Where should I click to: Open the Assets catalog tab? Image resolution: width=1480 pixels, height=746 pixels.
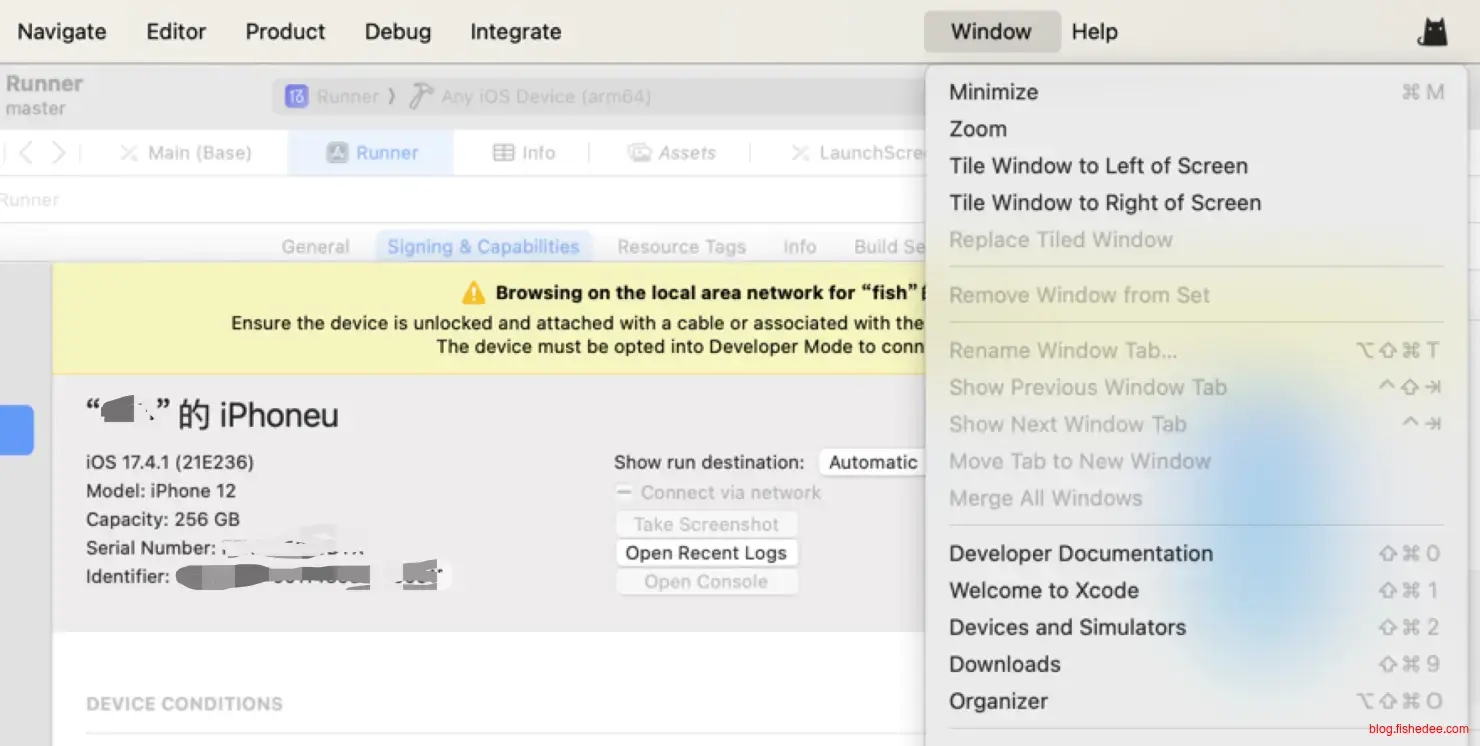pos(672,153)
